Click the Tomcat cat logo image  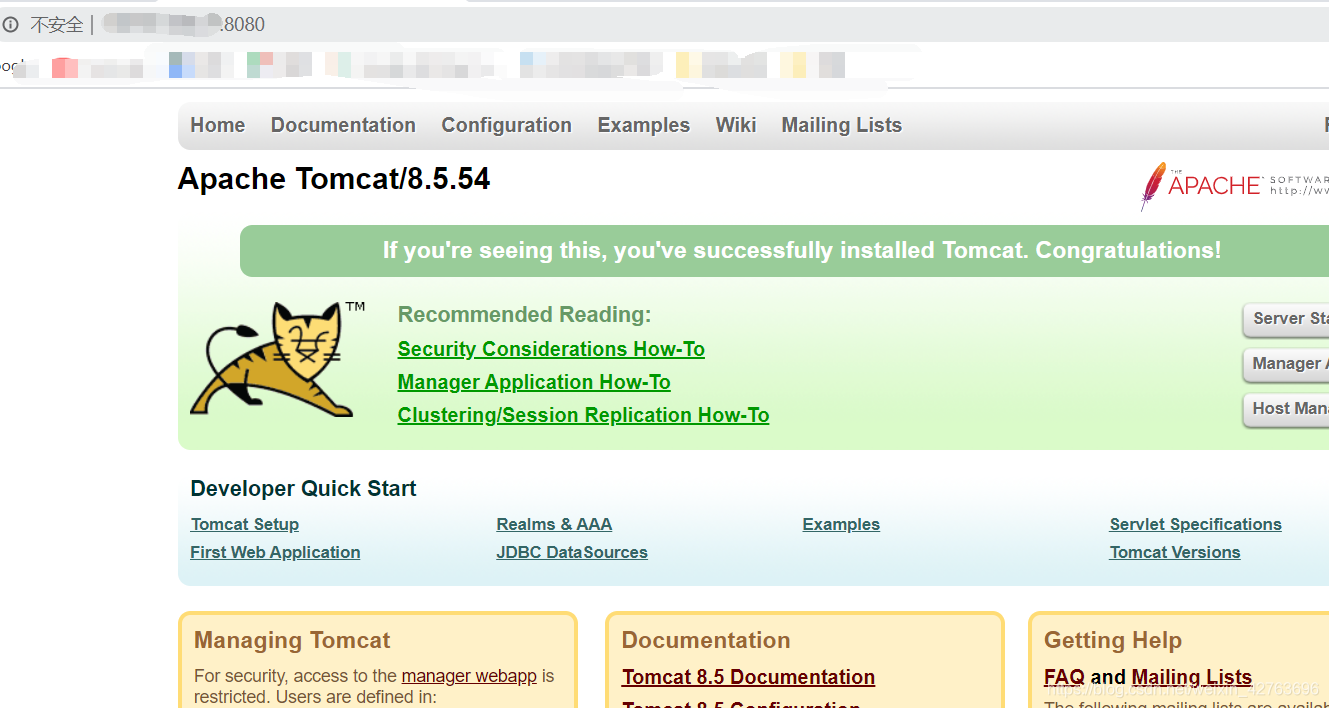tap(278, 359)
